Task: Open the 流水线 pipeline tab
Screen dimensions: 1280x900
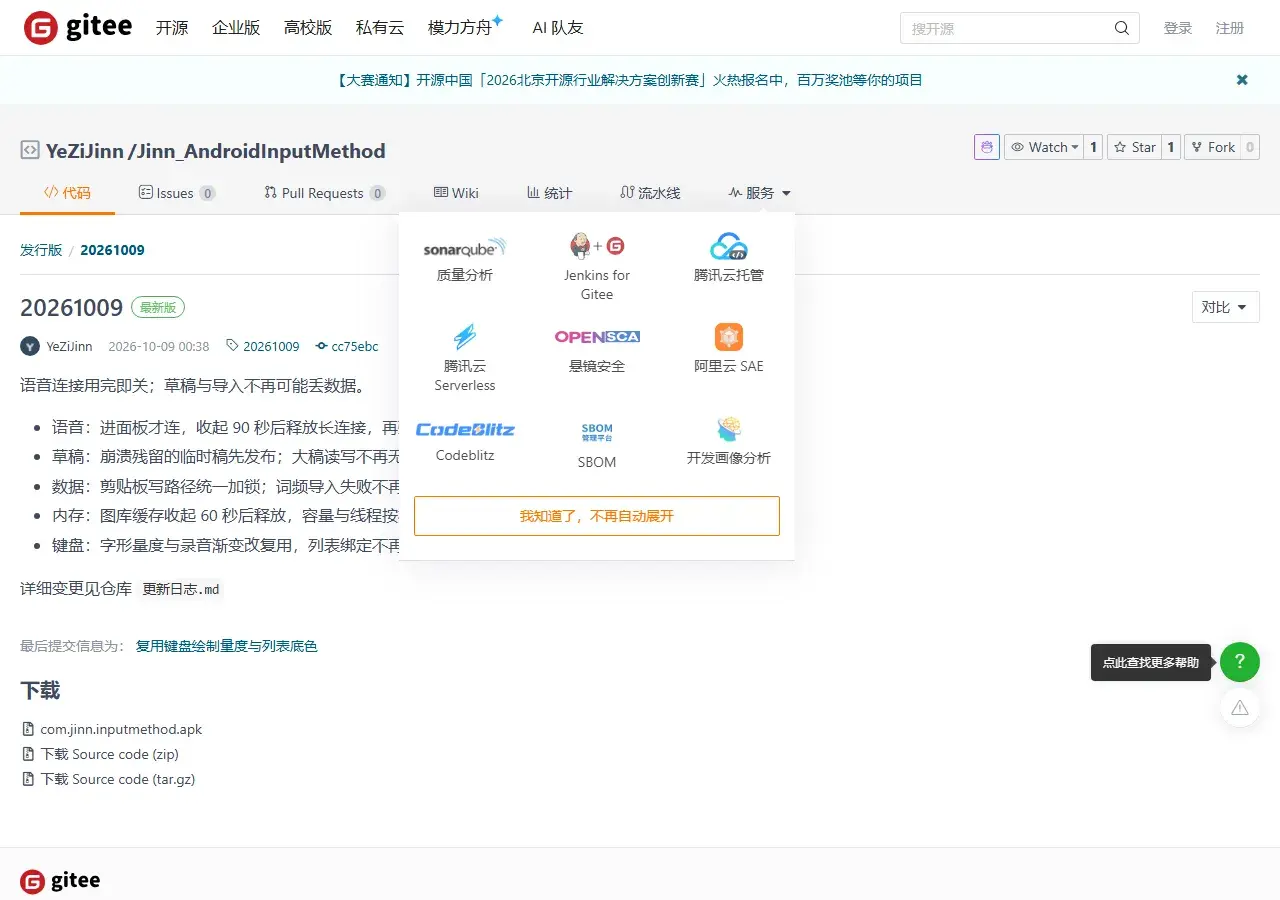Action: click(650, 193)
